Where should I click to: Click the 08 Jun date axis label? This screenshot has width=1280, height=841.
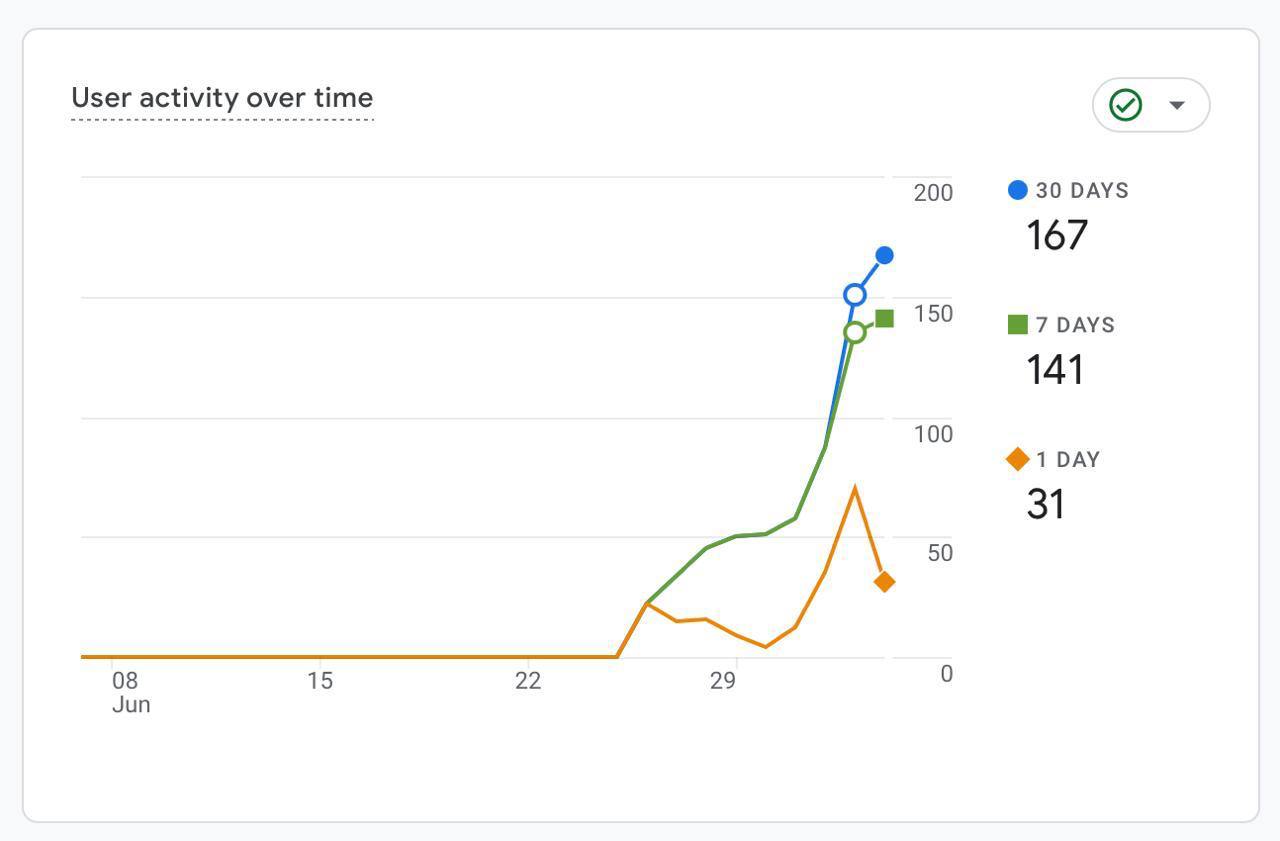pyautogui.click(x=126, y=692)
